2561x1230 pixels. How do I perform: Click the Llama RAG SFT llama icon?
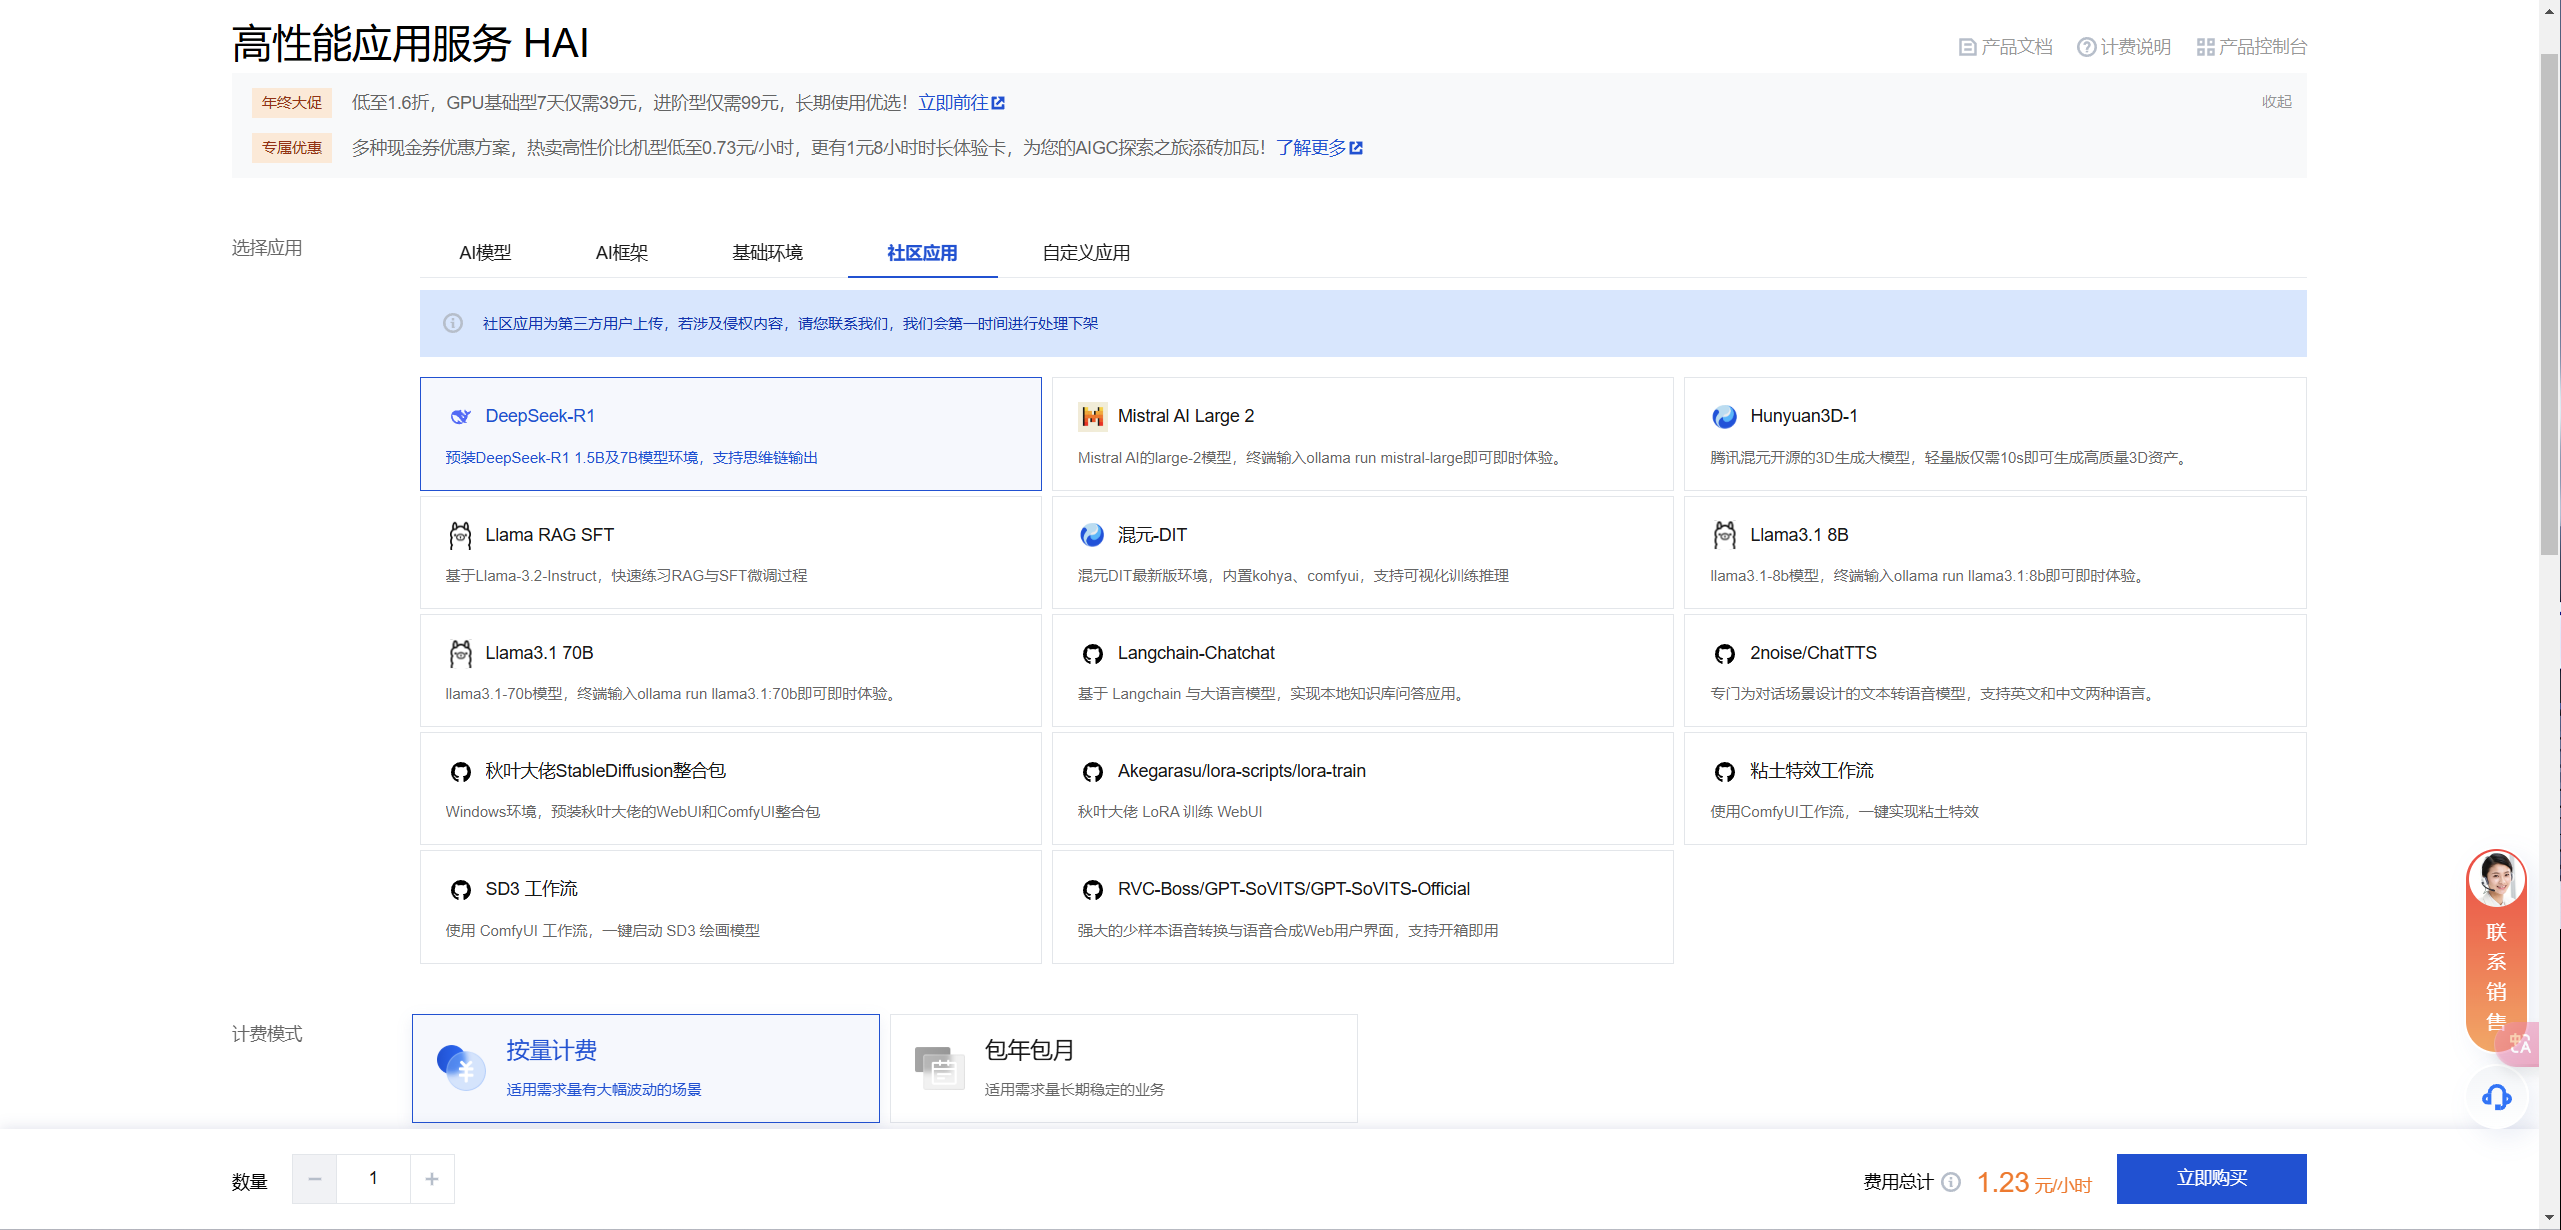(460, 535)
